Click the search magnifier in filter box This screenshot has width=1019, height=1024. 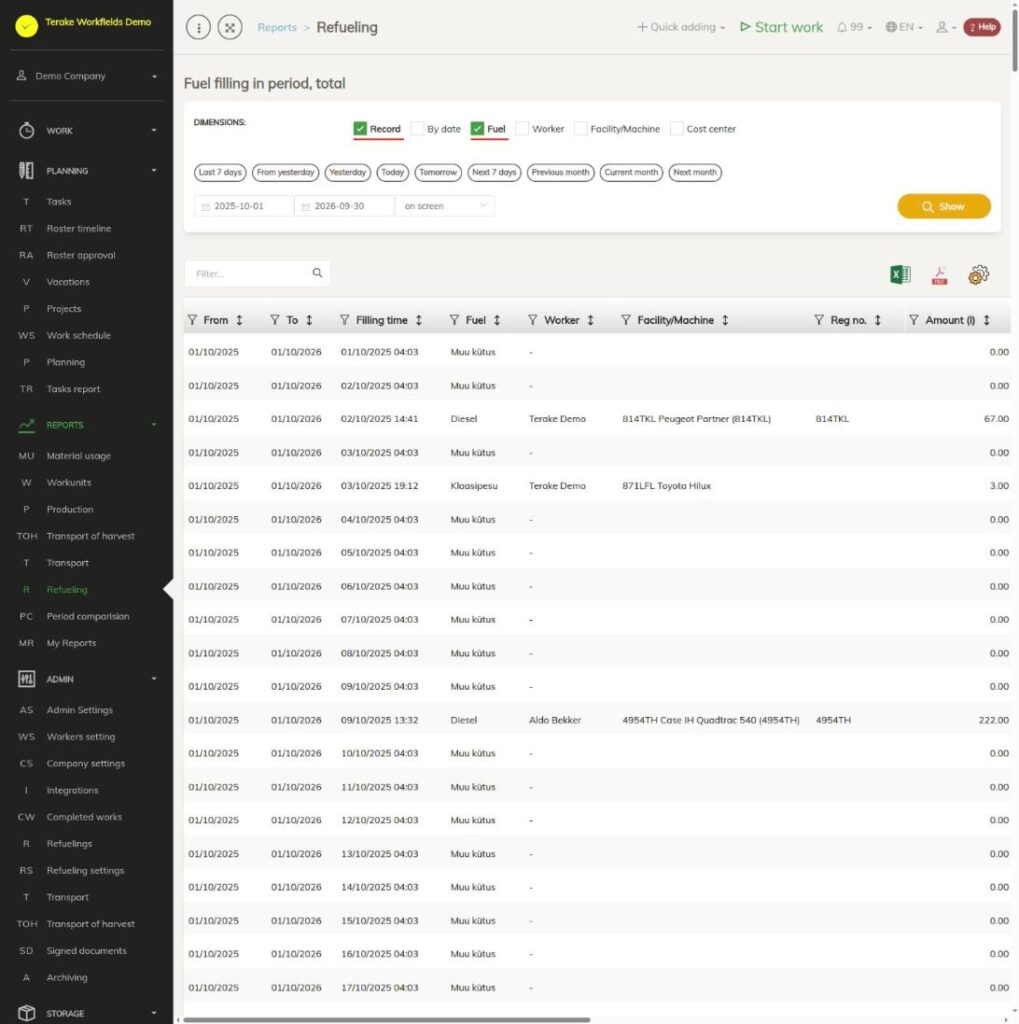tap(317, 273)
